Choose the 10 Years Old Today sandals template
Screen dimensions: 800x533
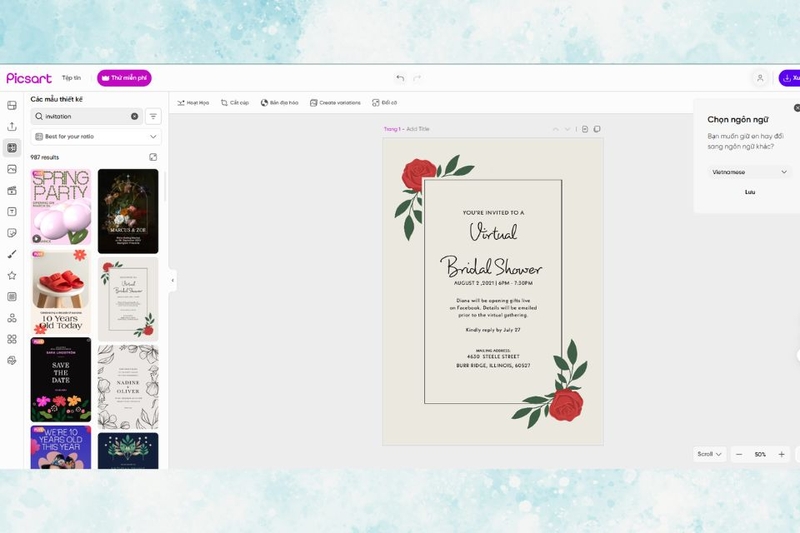pos(61,292)
